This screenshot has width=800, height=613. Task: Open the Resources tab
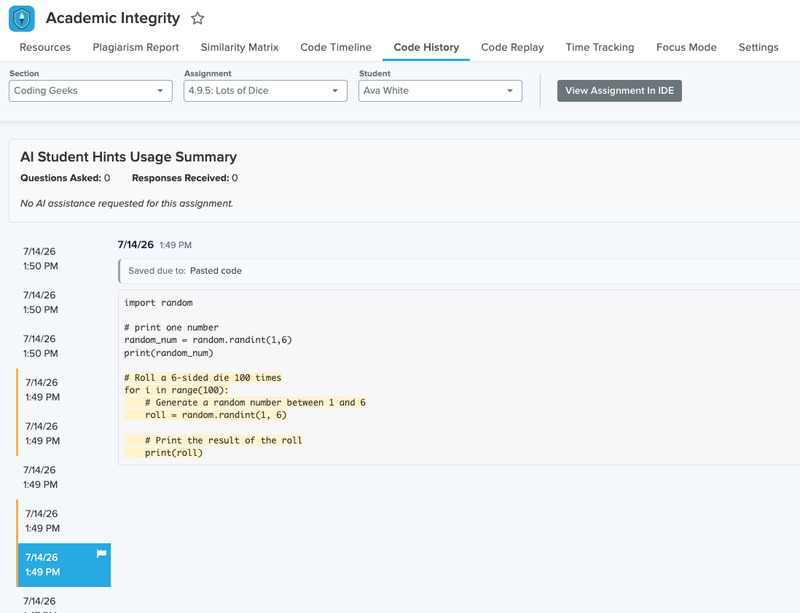(x=45, y=47)
